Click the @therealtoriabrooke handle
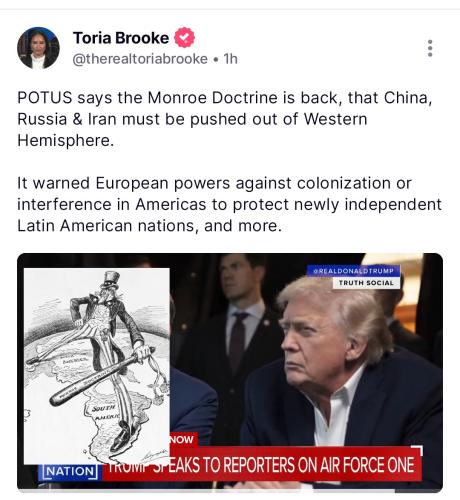460x500 pixels. pyautogui.click(x=140, y=59)
